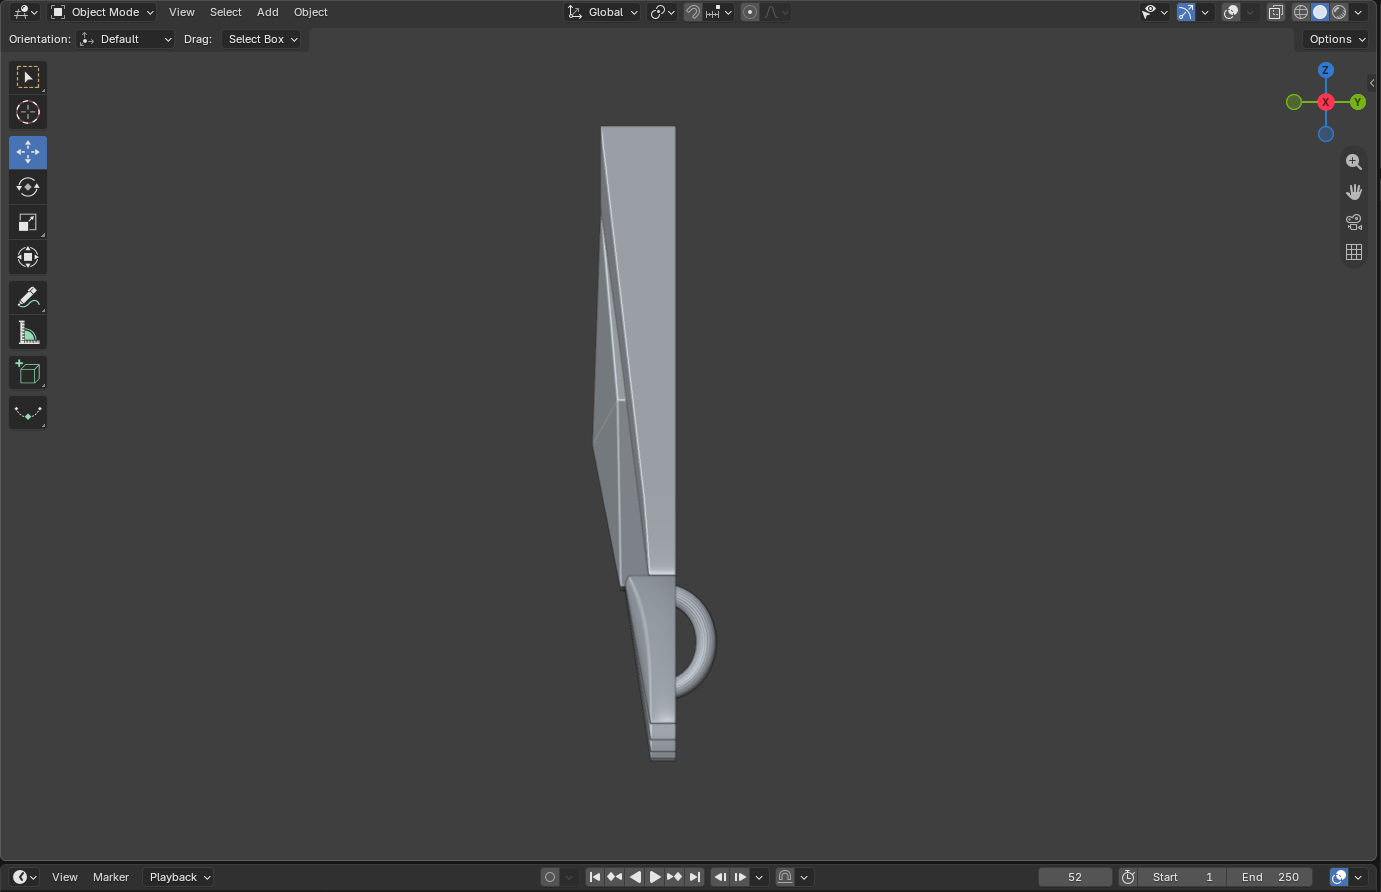
Task: Click the End frame field 250
Action: coord(1270,877)
